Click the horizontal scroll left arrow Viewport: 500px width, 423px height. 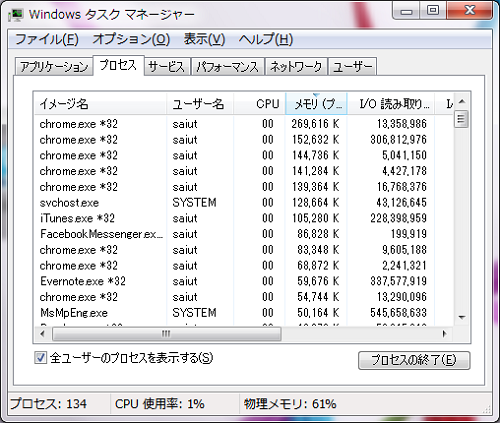42,334
